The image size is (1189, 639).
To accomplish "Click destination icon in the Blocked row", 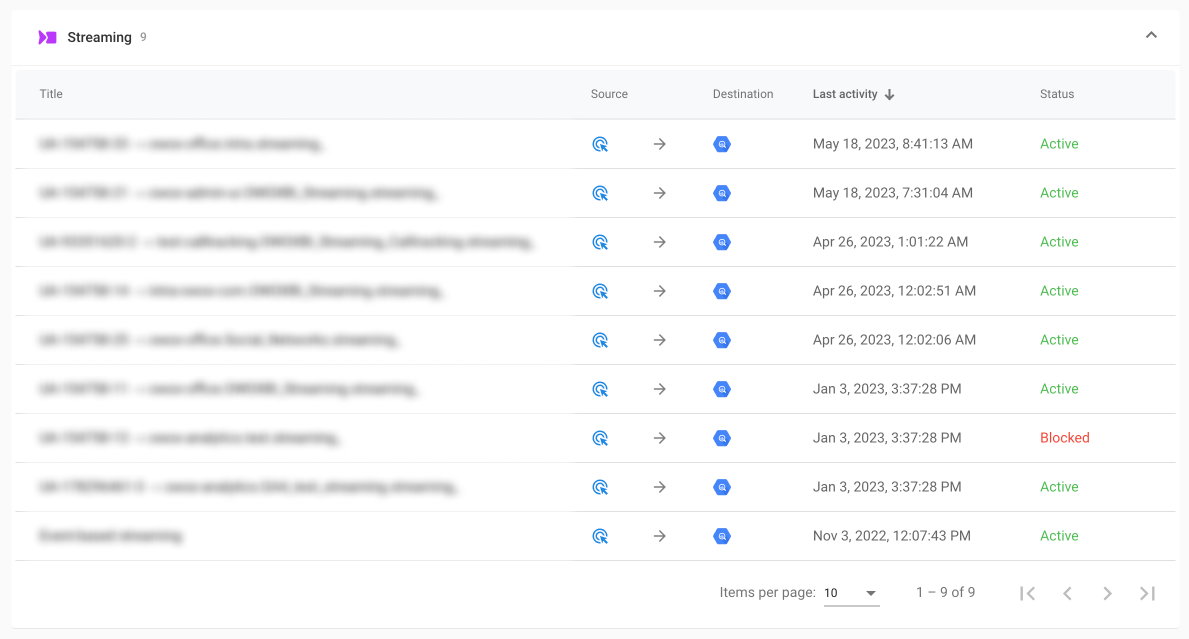I will tap(722, 438).
